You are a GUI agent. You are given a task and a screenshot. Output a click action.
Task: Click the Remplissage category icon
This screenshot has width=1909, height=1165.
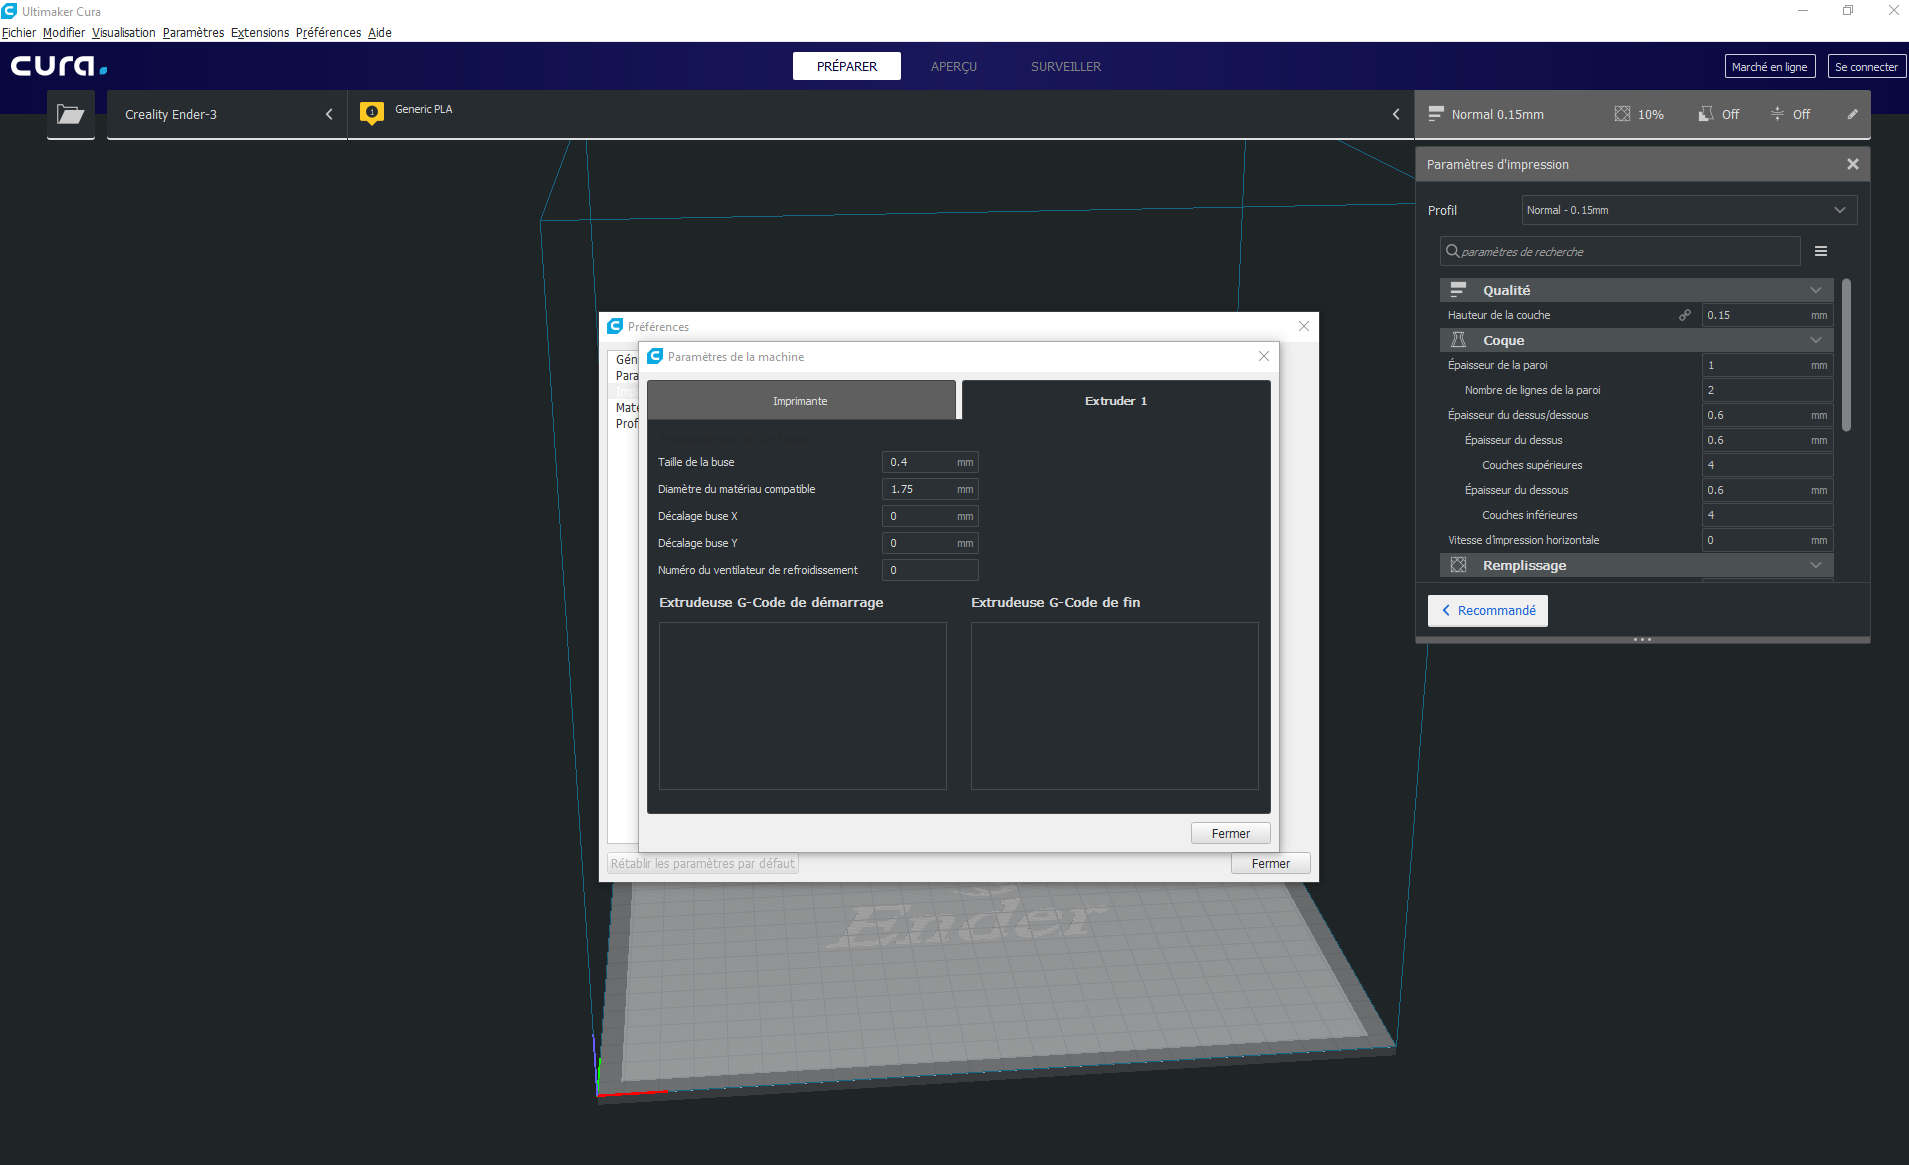click(x=1458, y=565)
